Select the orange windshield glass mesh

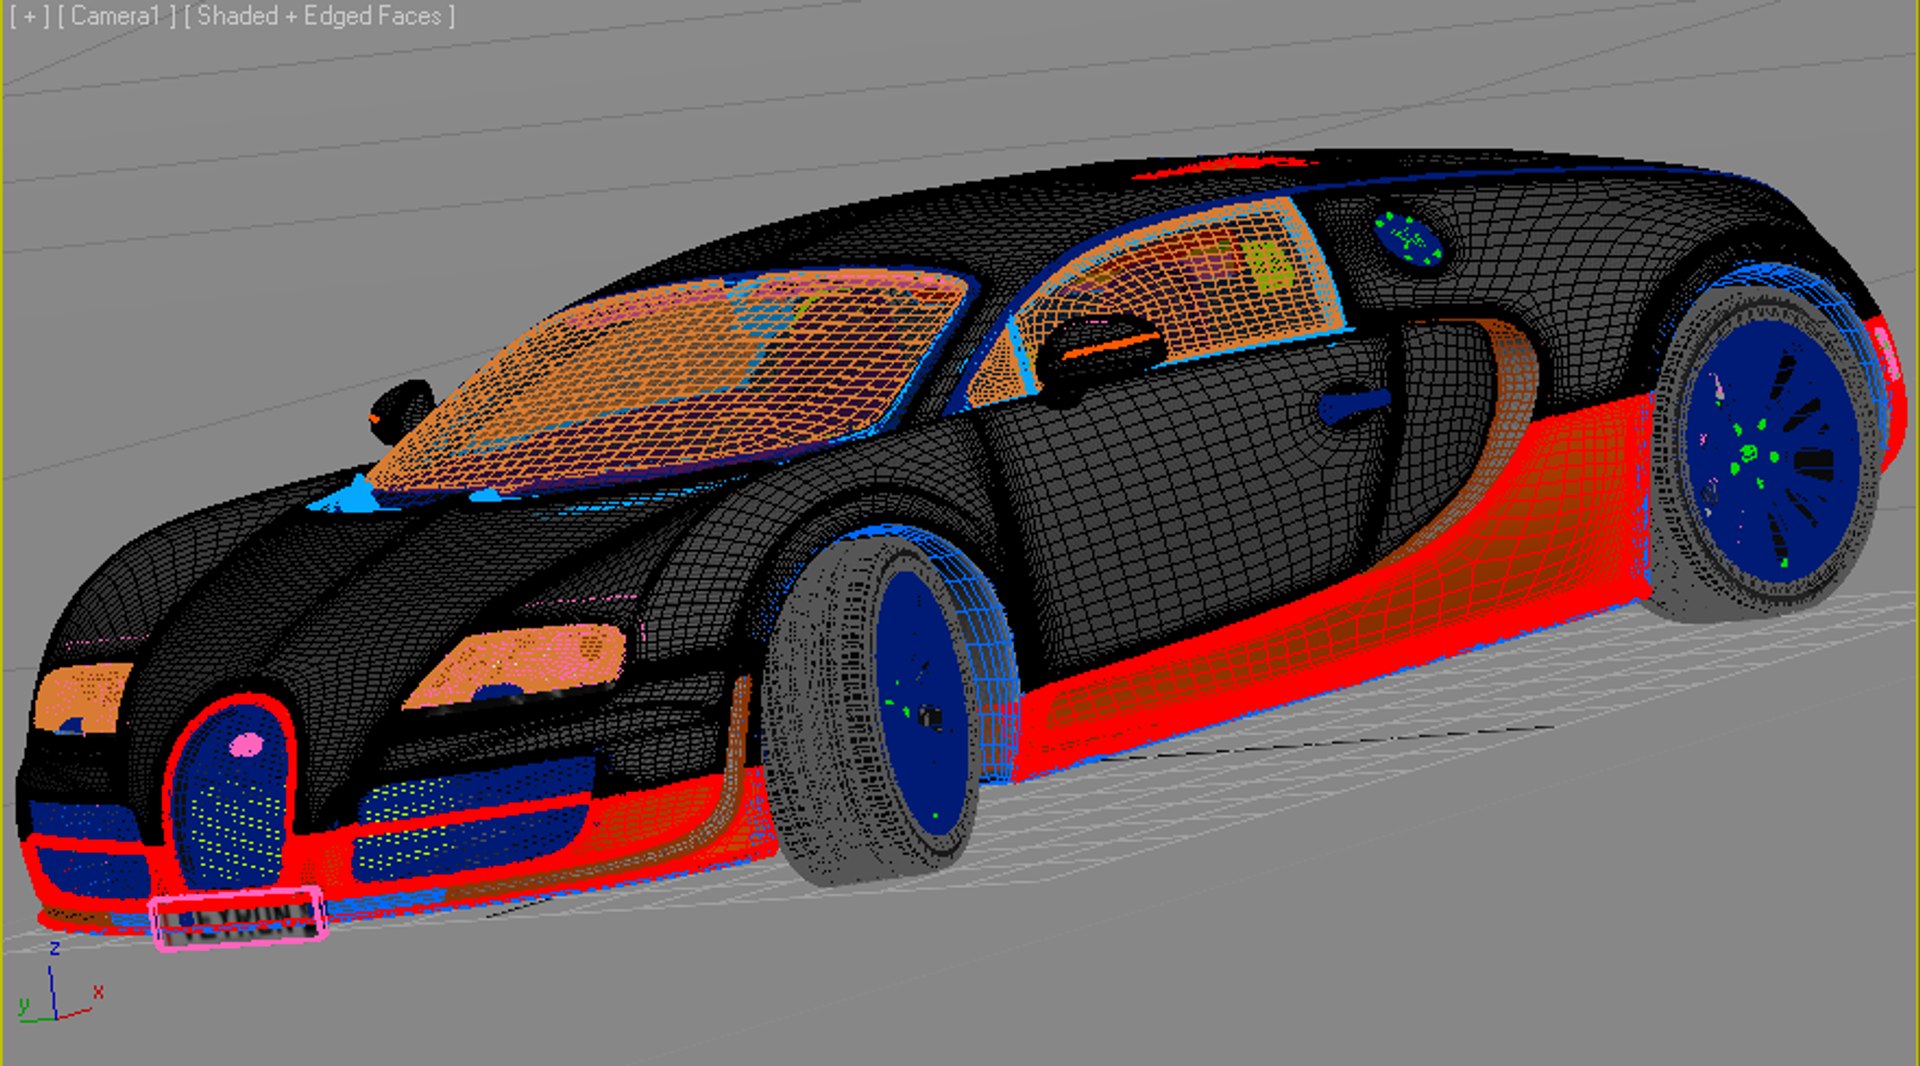(668, 380)
